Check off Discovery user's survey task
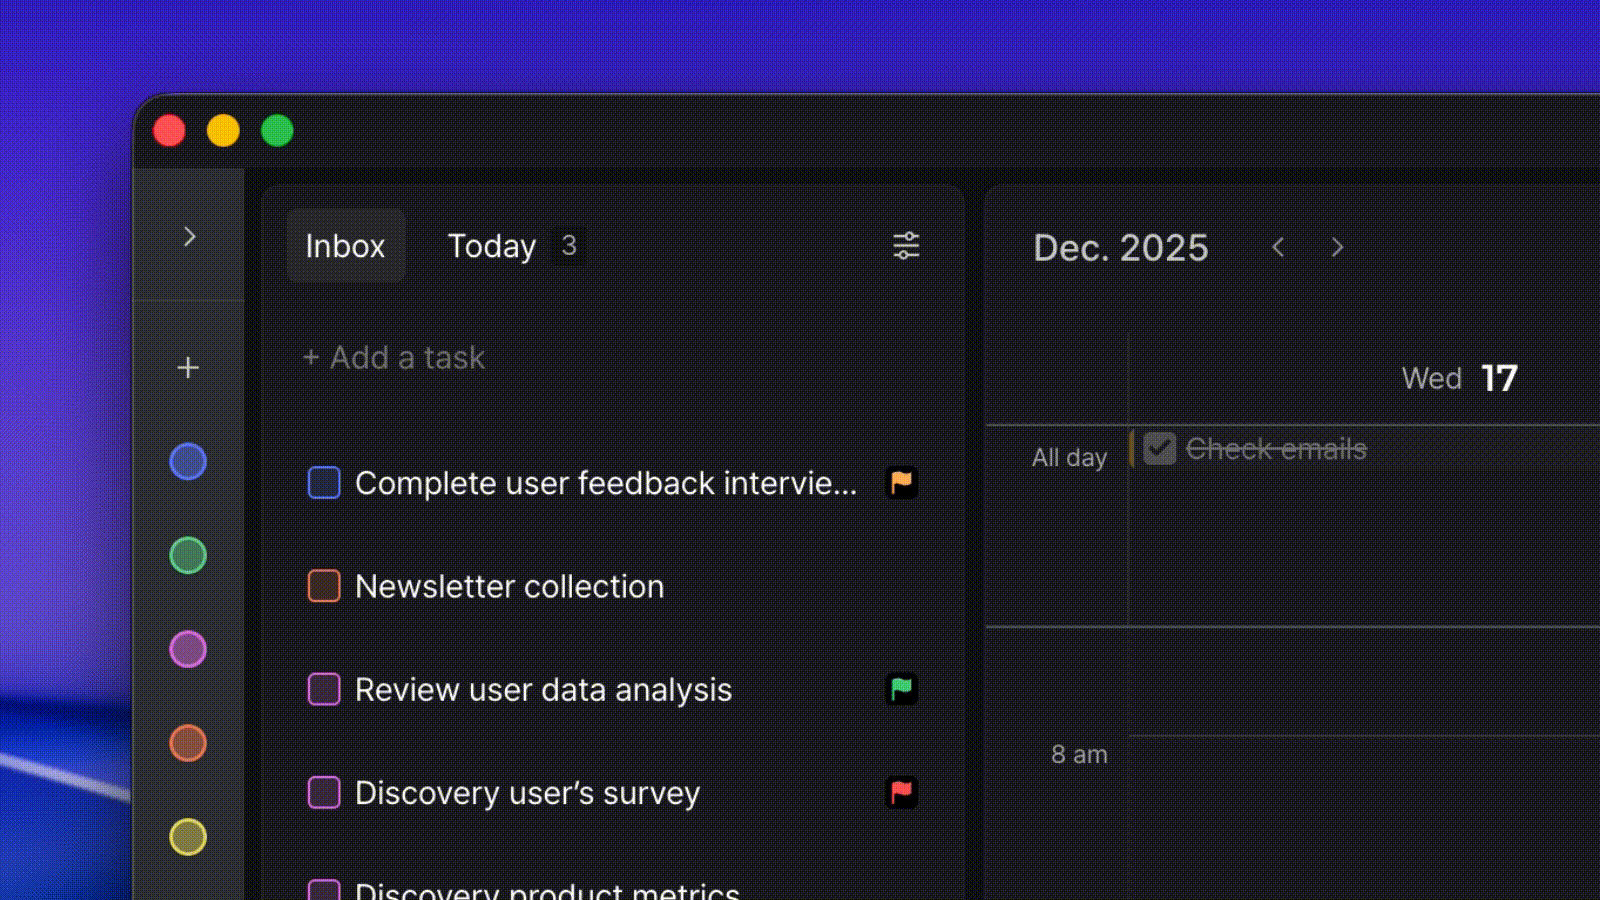 click(324, 793)
